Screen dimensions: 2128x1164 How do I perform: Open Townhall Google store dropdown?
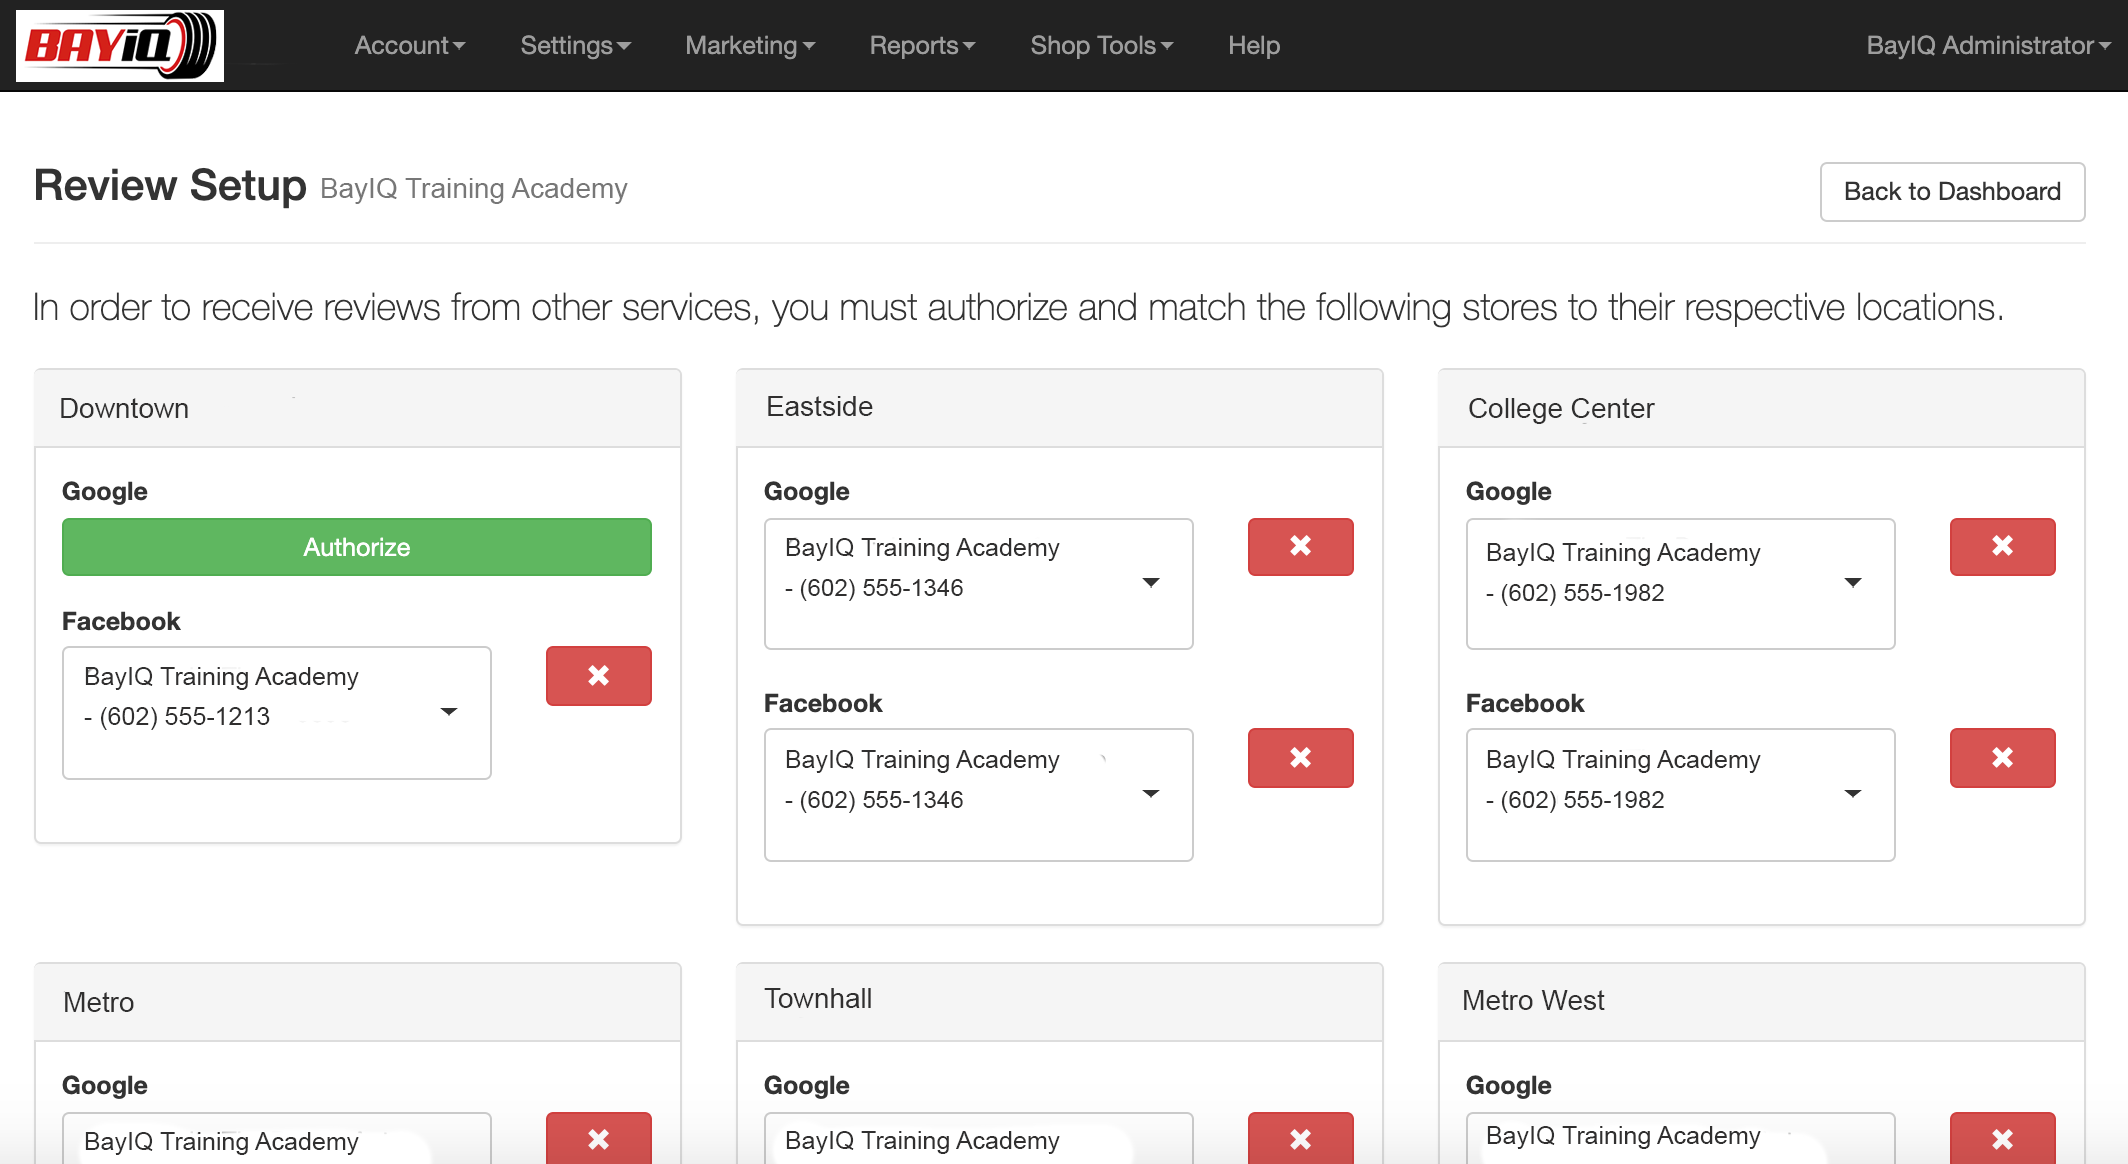coord(979,1139)
